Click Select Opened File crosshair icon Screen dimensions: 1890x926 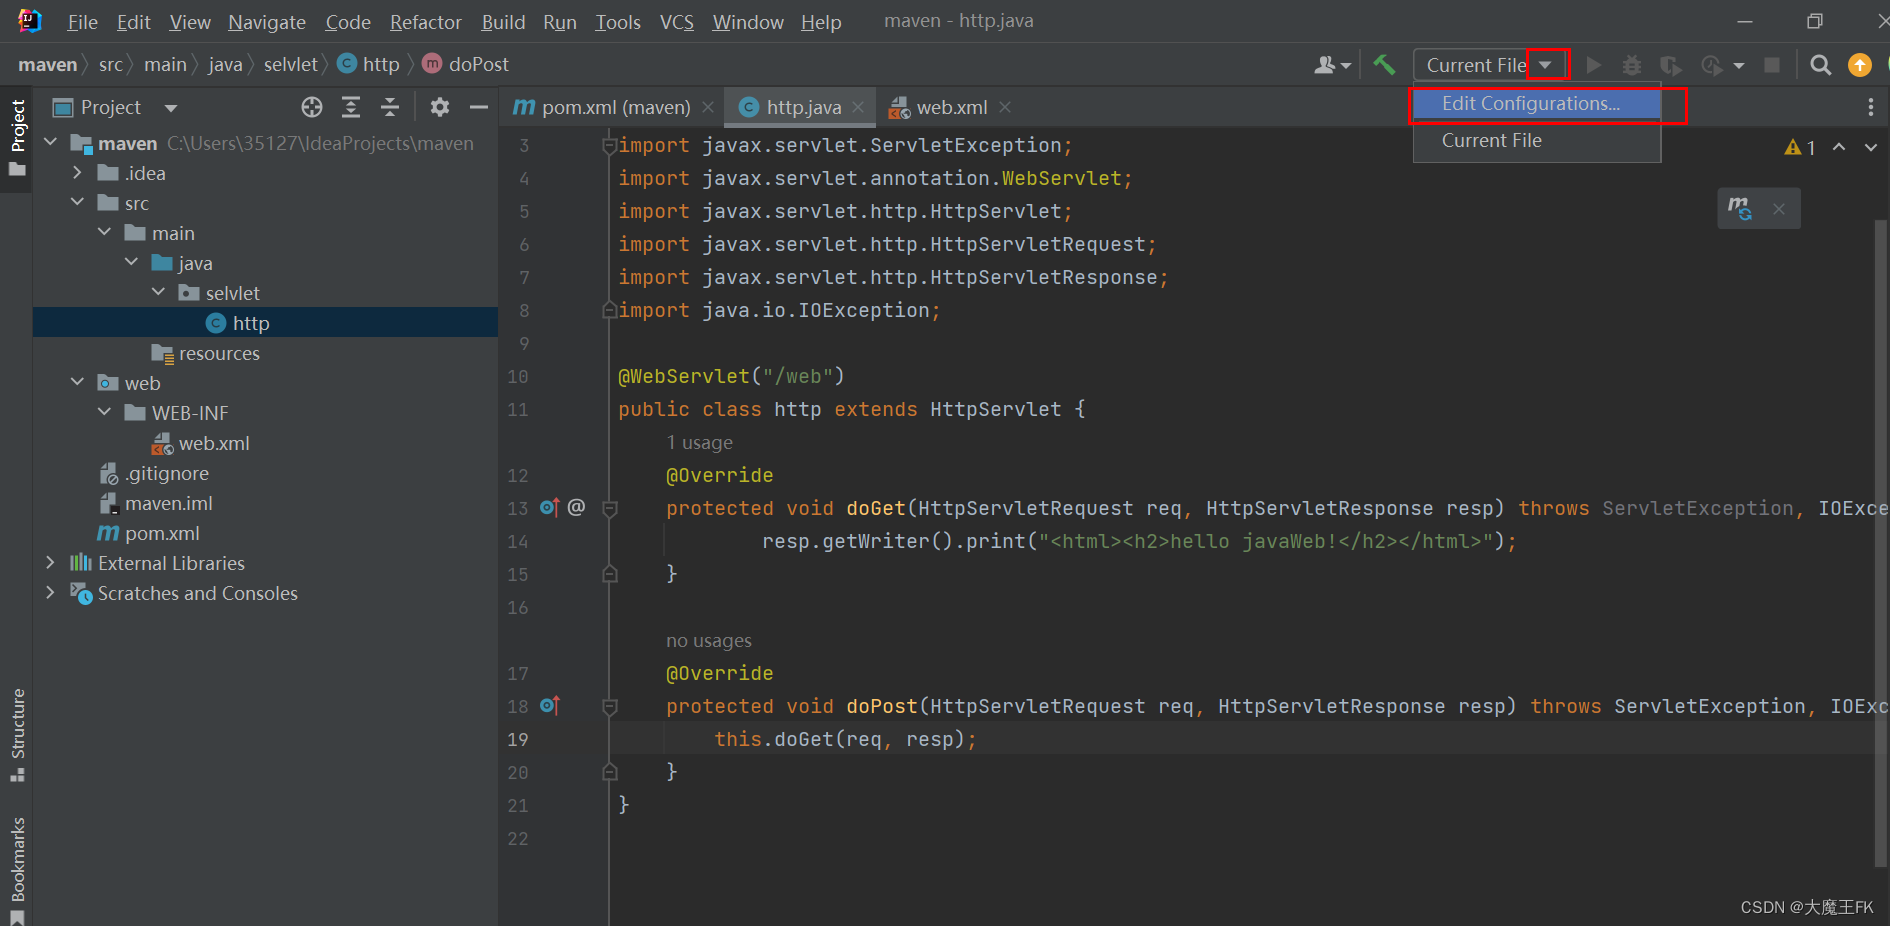tap(312, 107)
